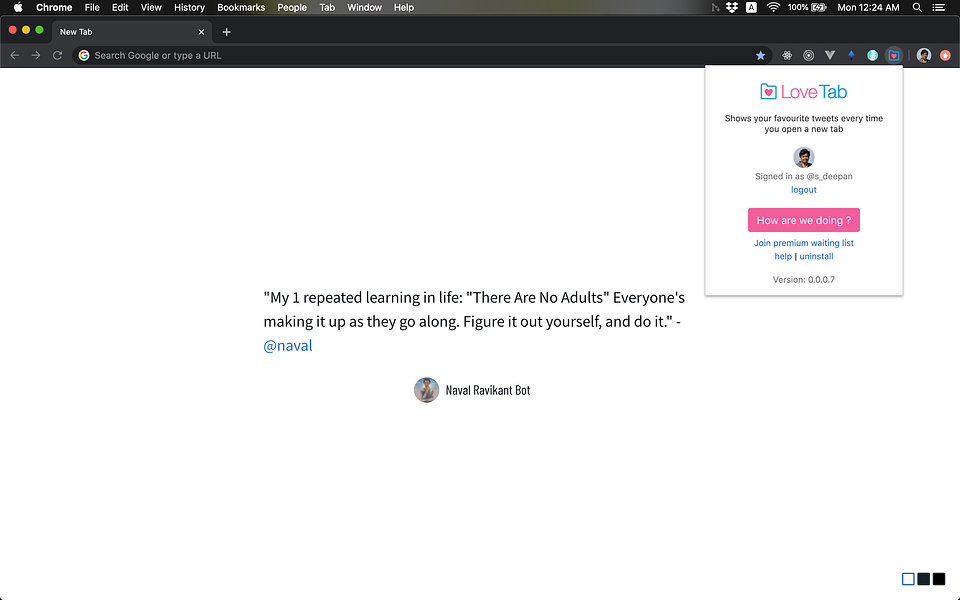Image resolution: width=960 pixels, height=600 pixels.
Task: Open the Edit menu
Action: click(120, 7)
